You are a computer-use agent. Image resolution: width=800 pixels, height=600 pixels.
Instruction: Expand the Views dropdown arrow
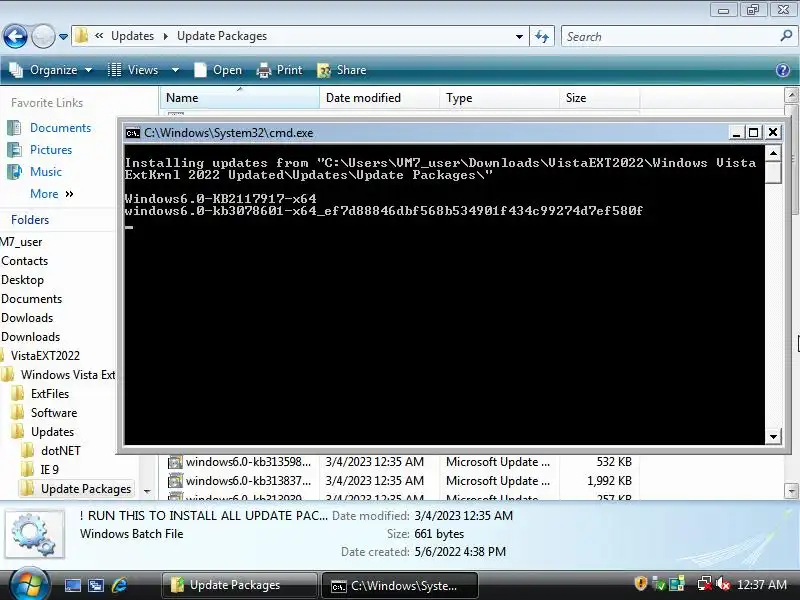175,70
